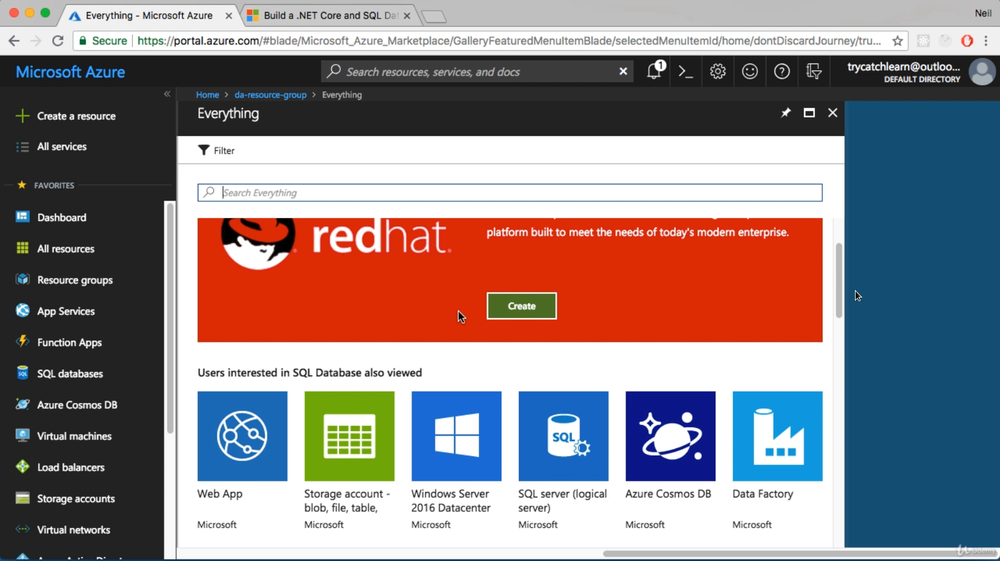Click the green Create button
Viewport: 1000px width, 561px height.
(522, 306)
